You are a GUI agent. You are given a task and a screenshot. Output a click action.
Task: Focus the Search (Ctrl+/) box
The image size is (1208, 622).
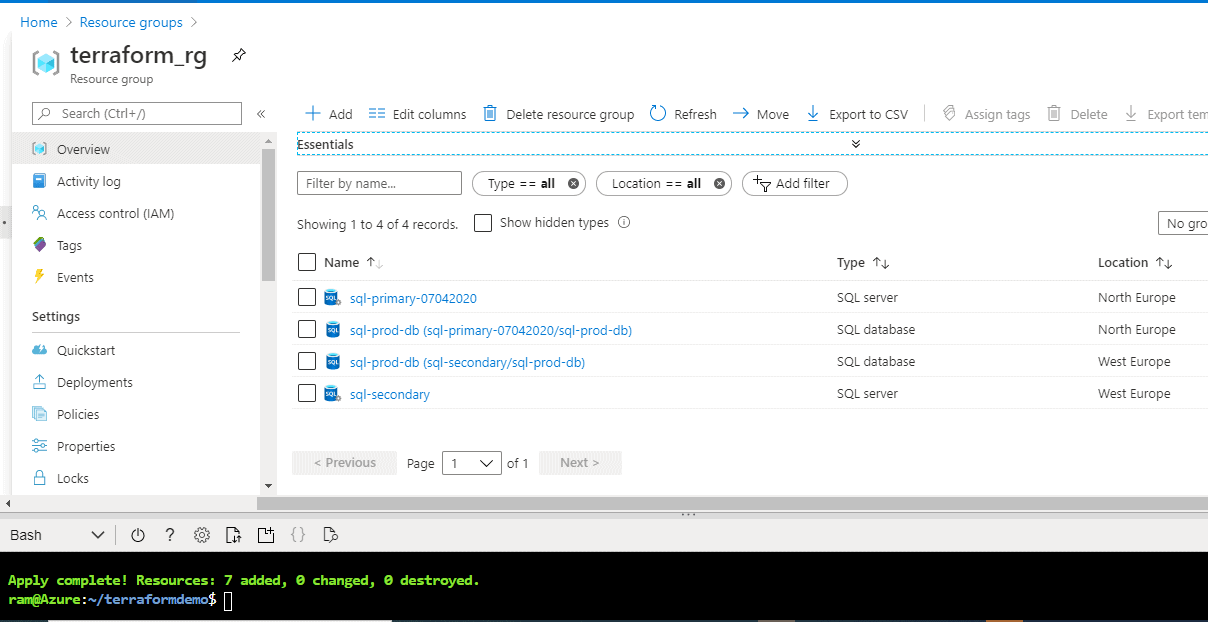(x=137, y=113)
